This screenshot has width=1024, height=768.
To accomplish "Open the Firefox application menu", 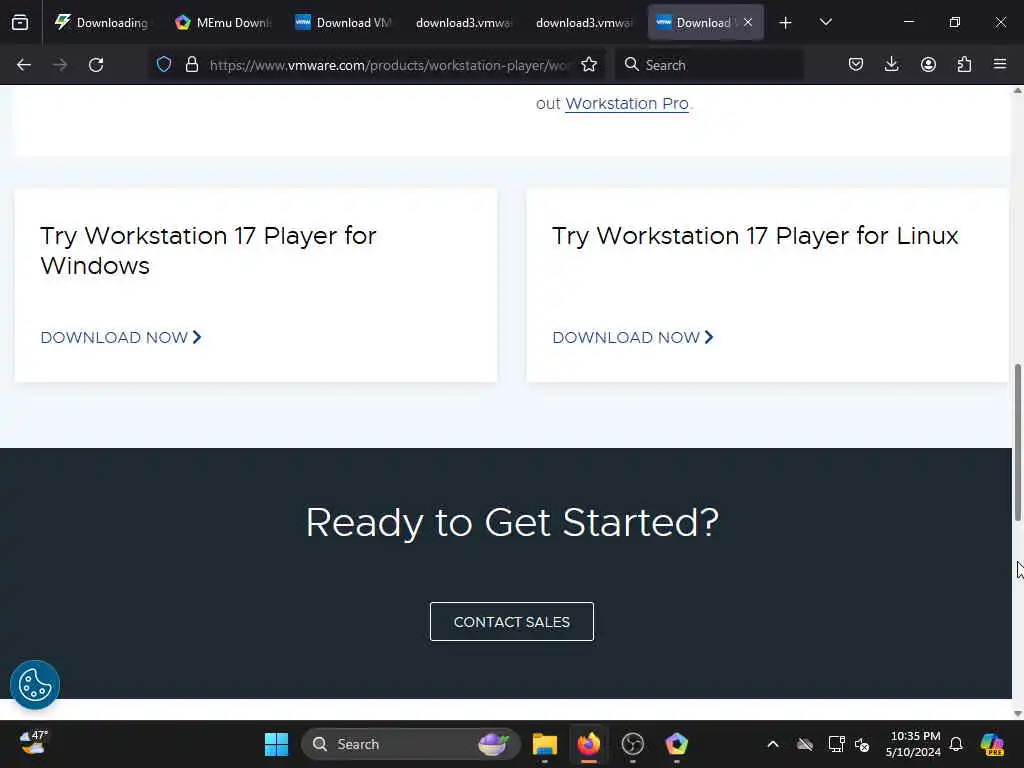I will [x=1000, y=64].
